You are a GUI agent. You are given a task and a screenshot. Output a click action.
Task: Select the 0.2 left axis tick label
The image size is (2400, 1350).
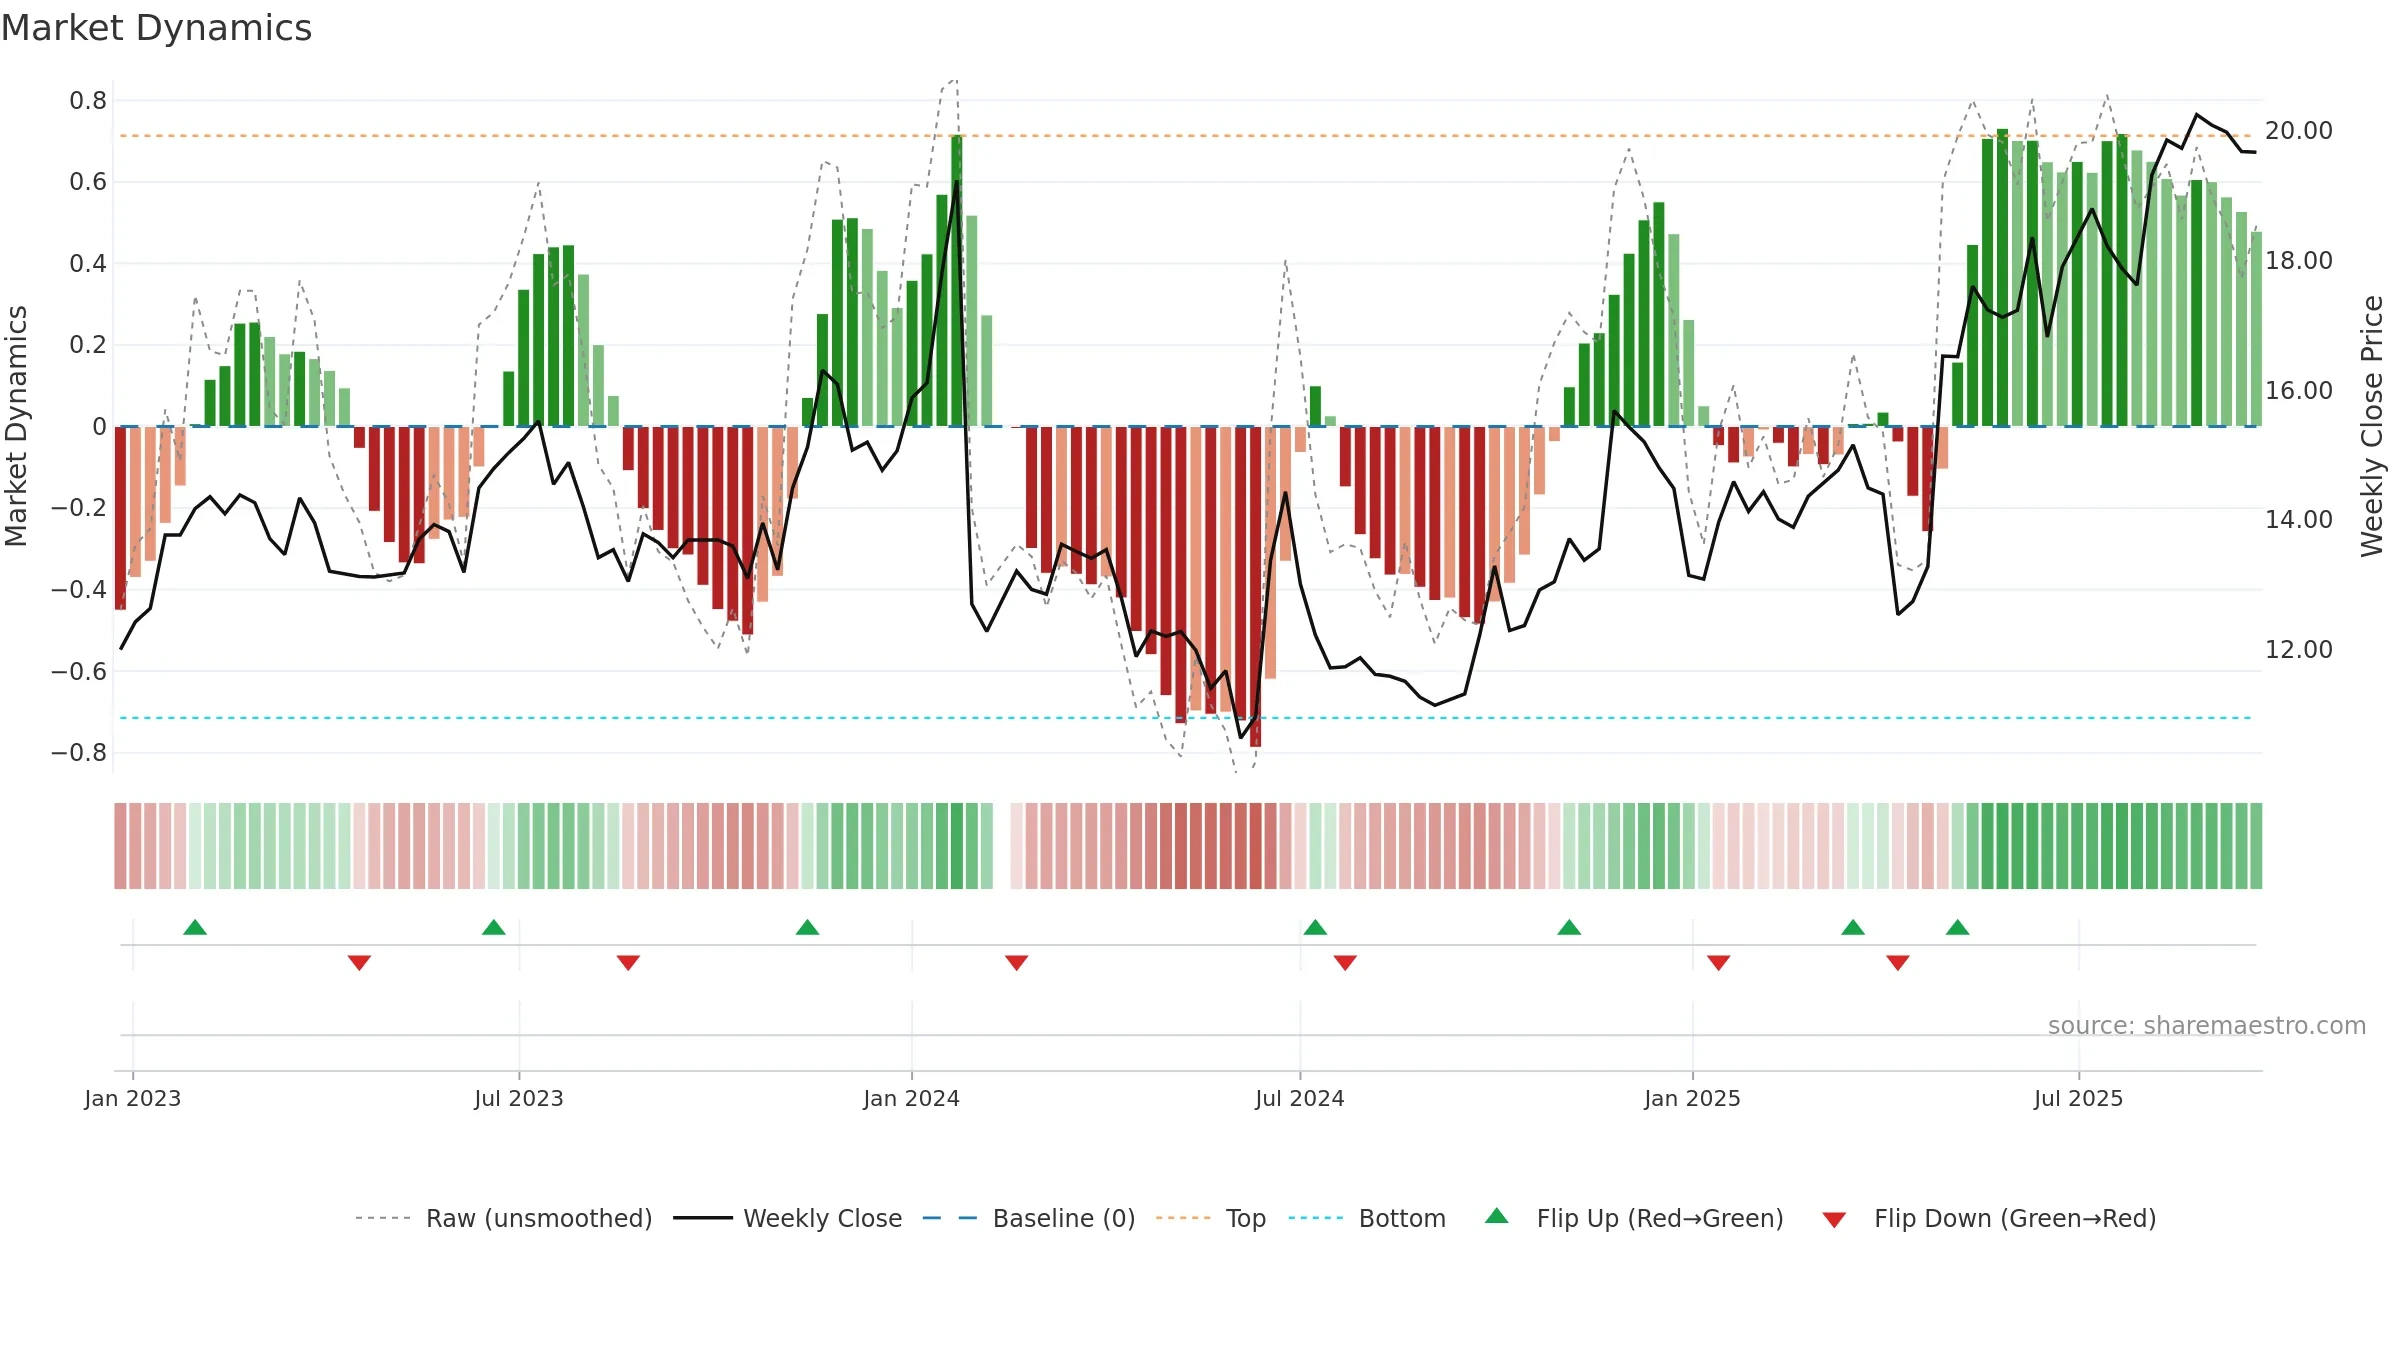pos(88,345)
